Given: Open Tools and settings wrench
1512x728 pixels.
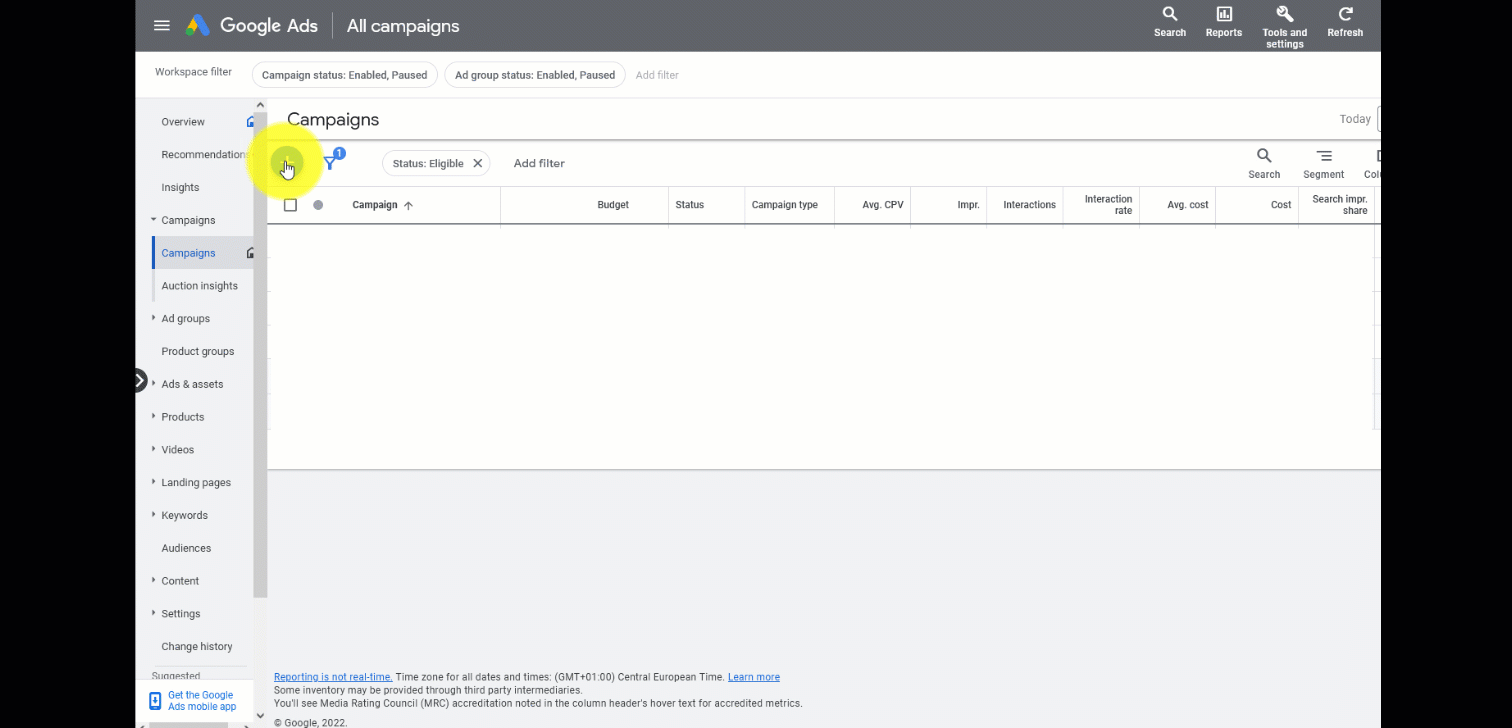Looking at the screenshot, I should tap(1284, 15).
